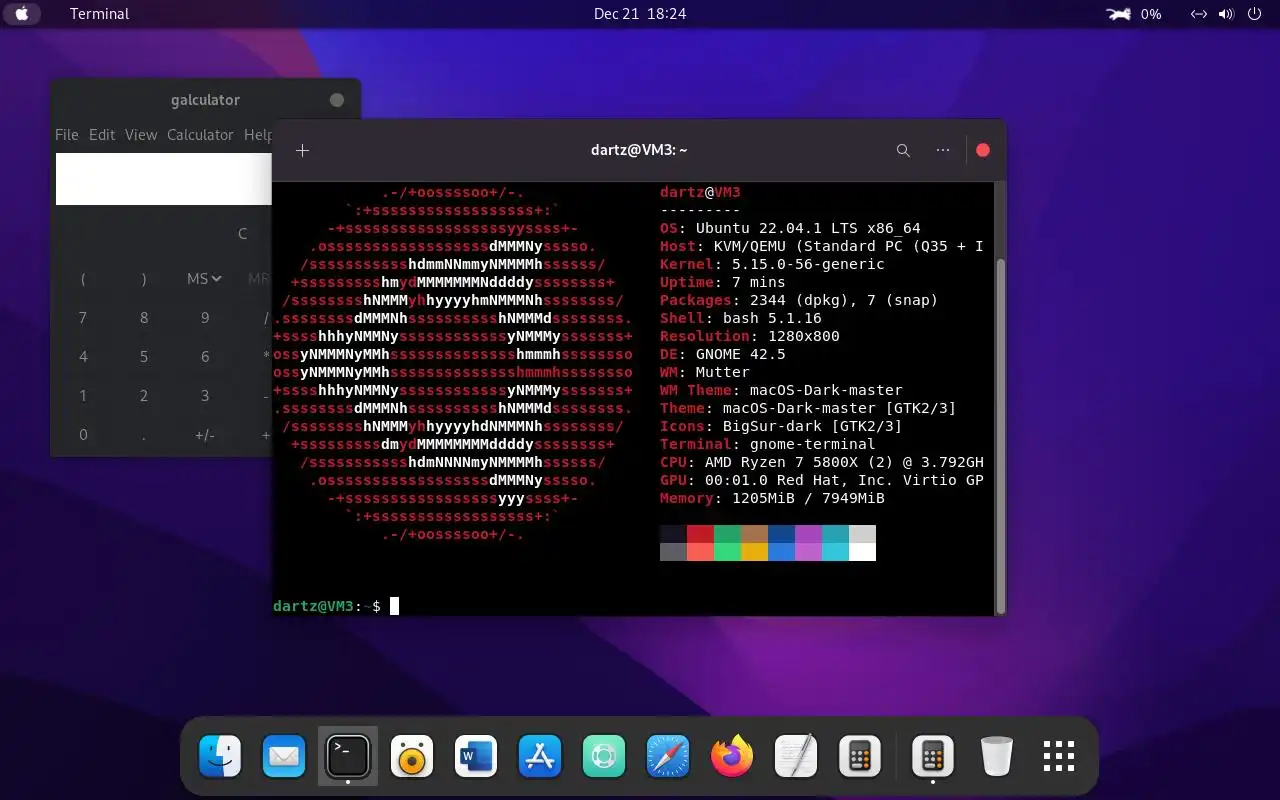Viewport: 1280px width, 800px height.
Task: Open a new tab with the terminal plus button
Action: (x=303, y=150)
